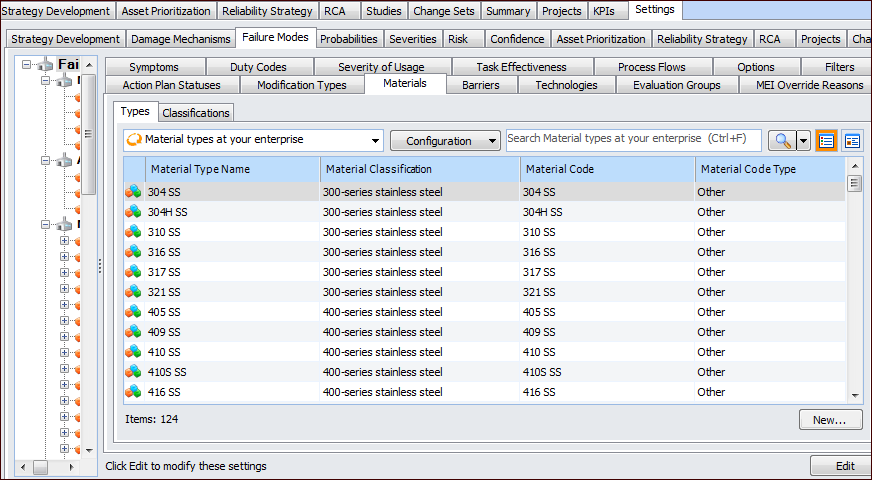Switch to the Classifications tab
872x480 pixels.
coord(197,113)
